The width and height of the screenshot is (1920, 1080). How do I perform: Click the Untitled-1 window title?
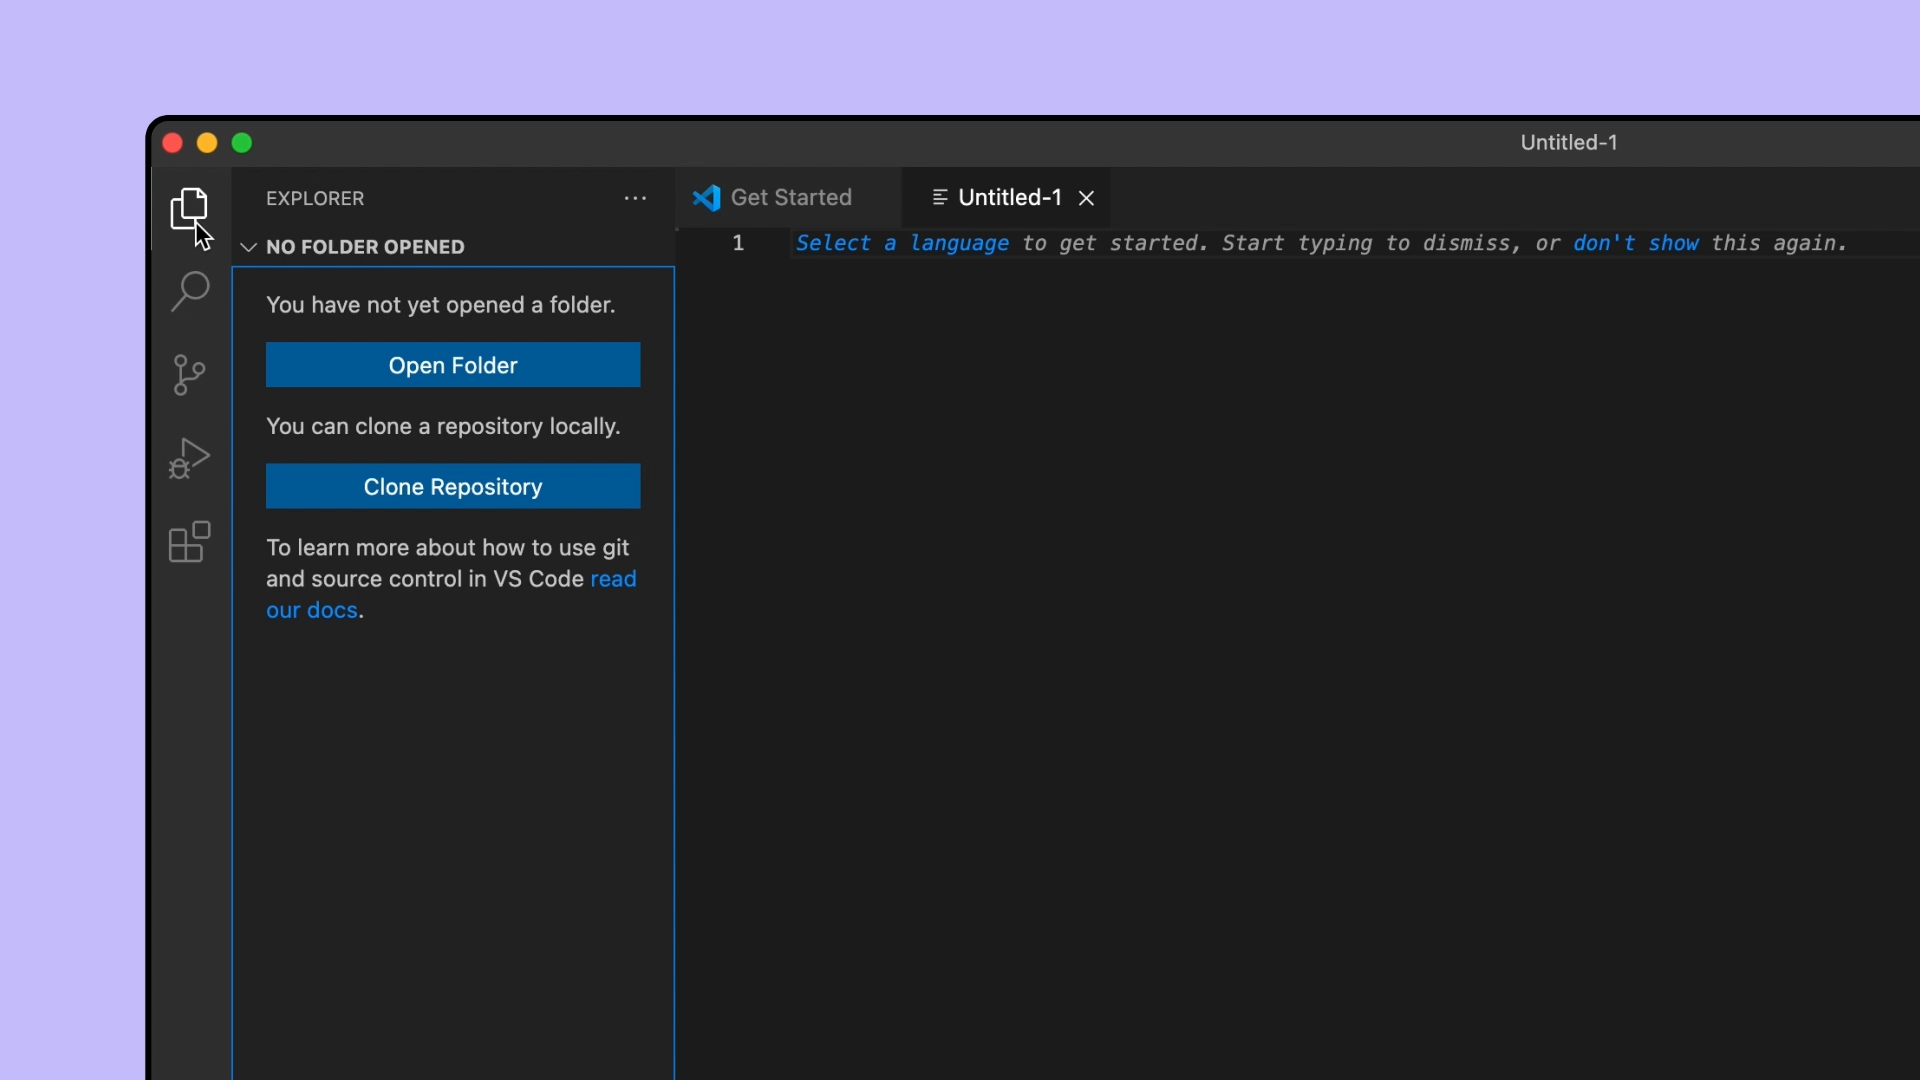coord(1569,142)
